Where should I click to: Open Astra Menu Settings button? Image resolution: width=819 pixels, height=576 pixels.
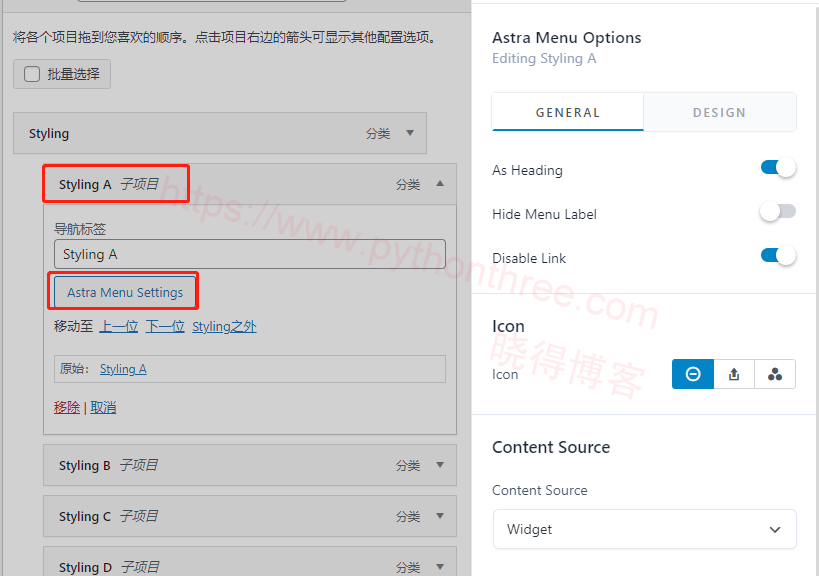tap(125, 292)
